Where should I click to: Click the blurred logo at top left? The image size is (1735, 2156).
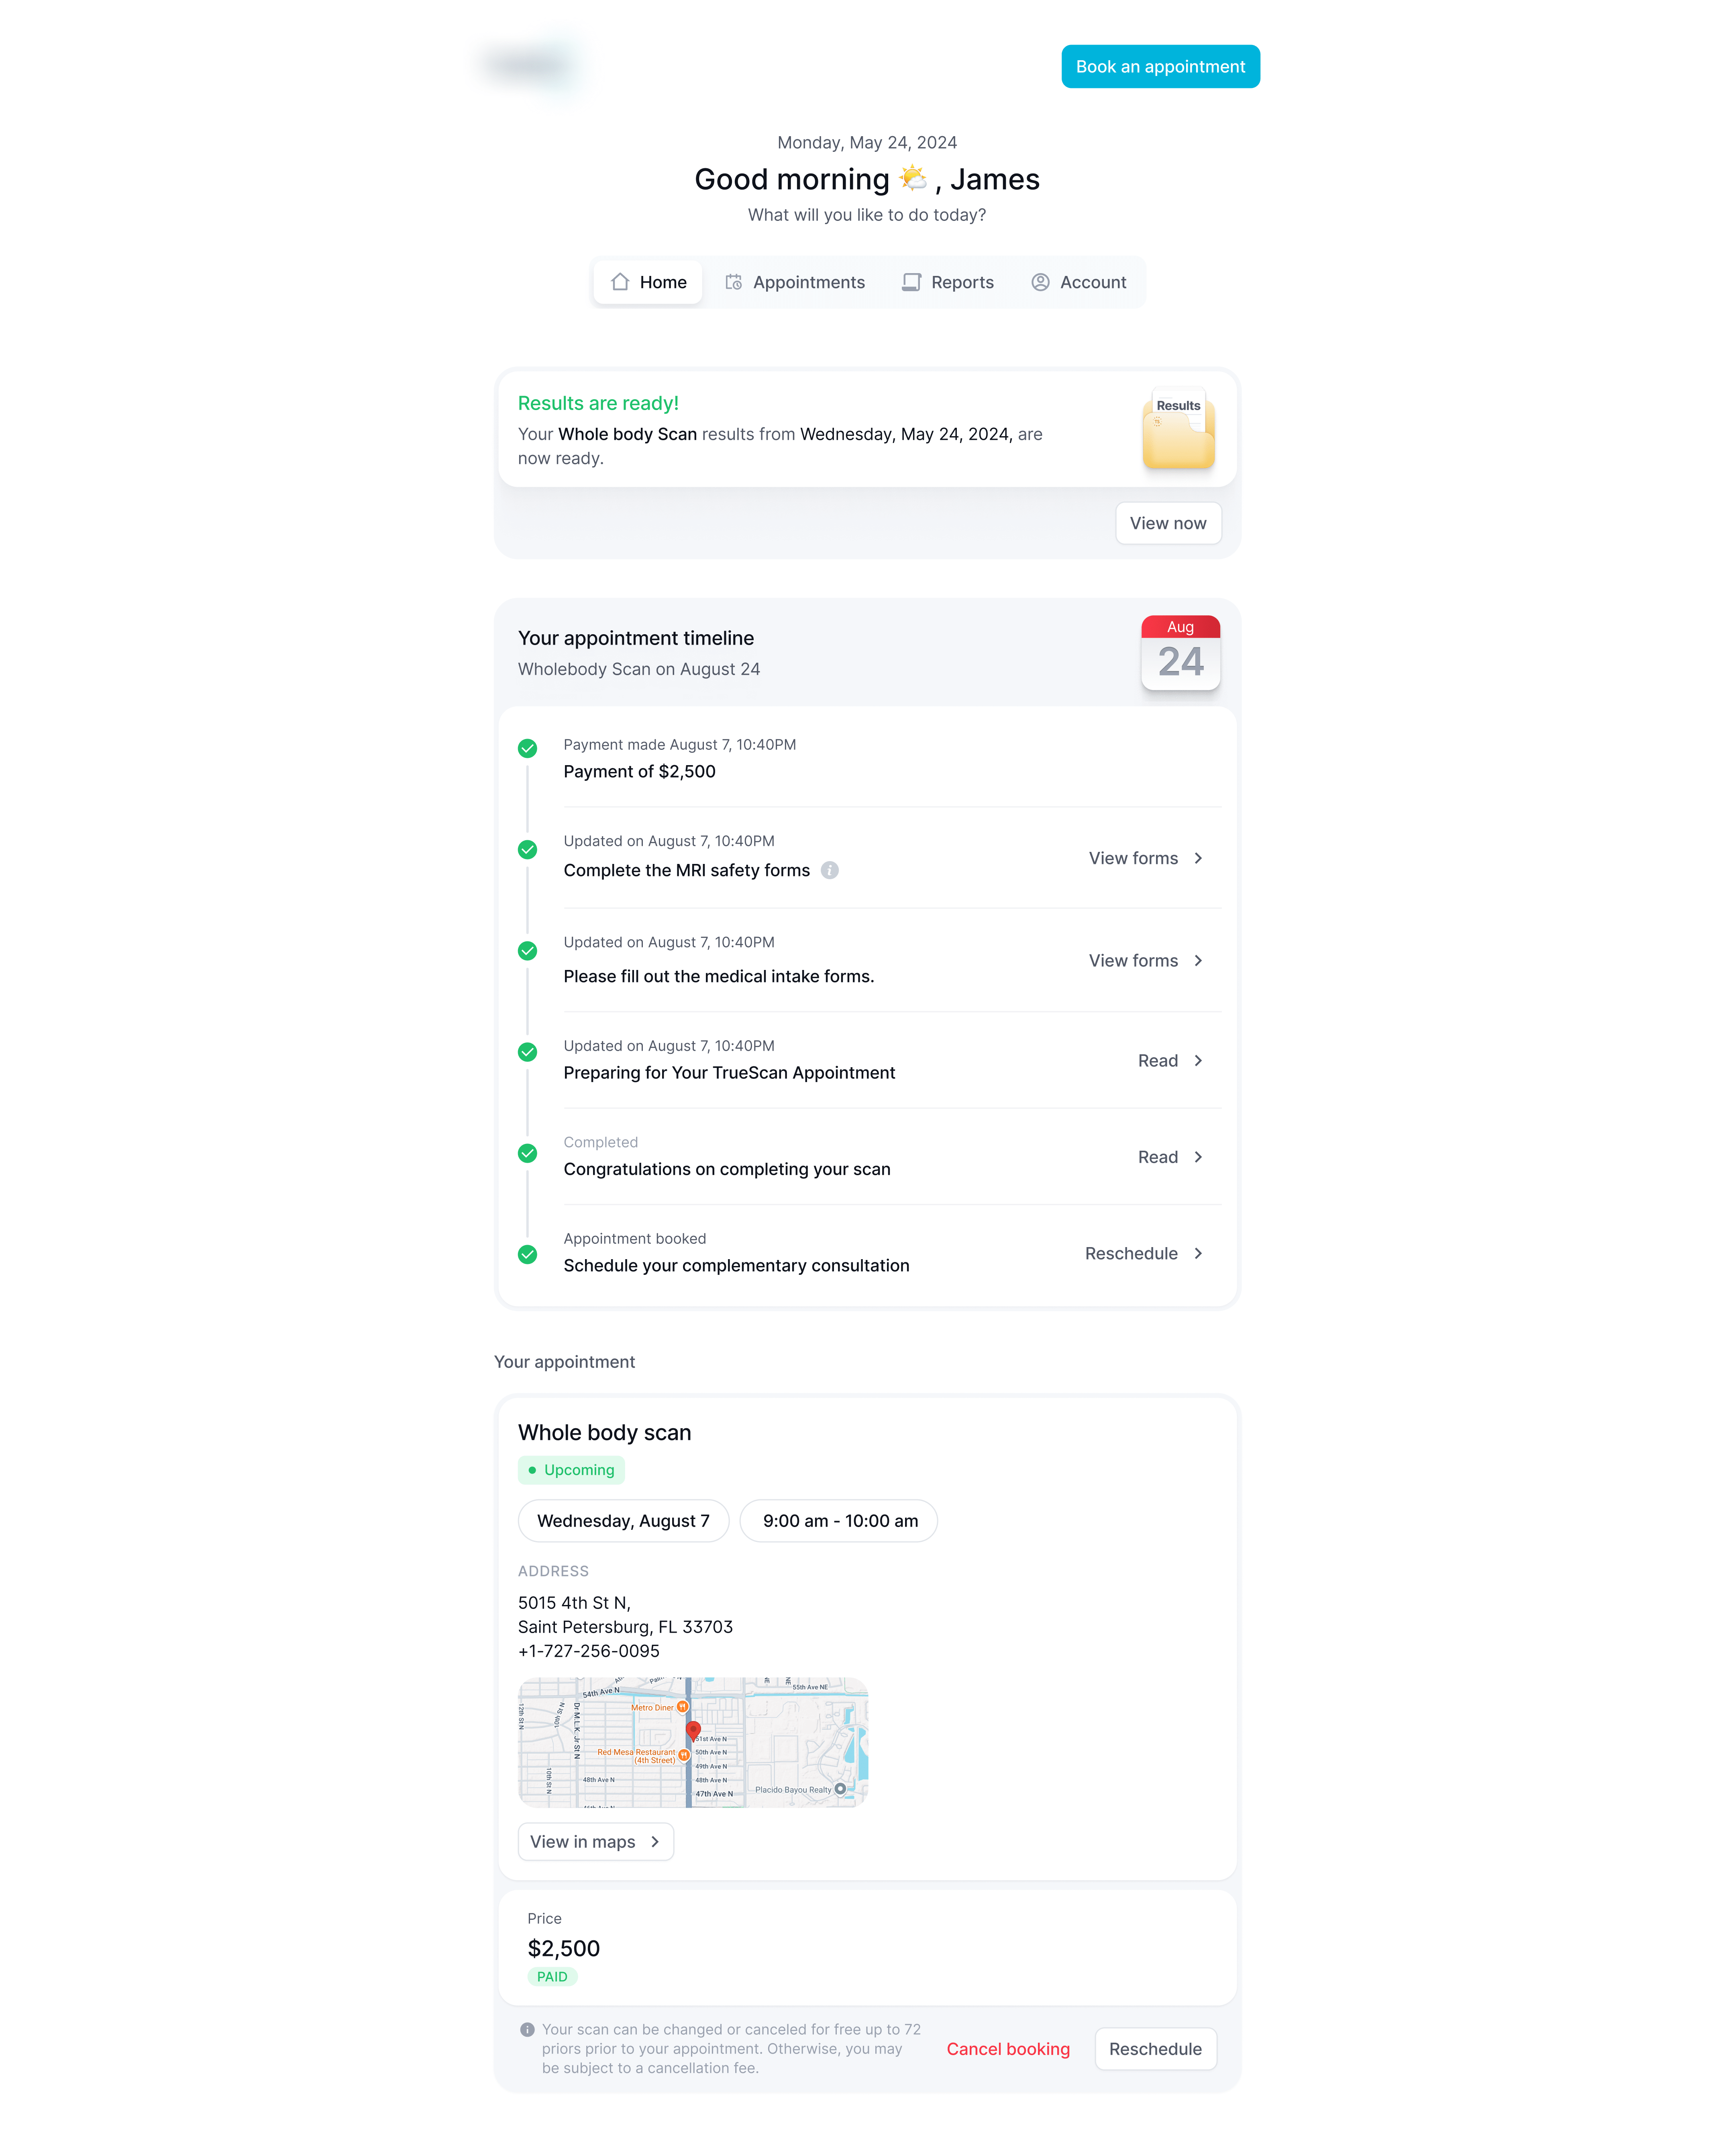(x=530, y=66)
